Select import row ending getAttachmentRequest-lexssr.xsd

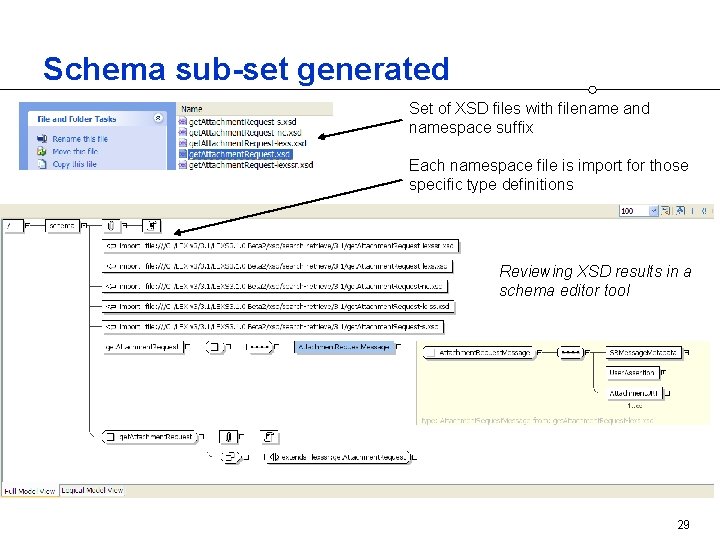[280, 246]
